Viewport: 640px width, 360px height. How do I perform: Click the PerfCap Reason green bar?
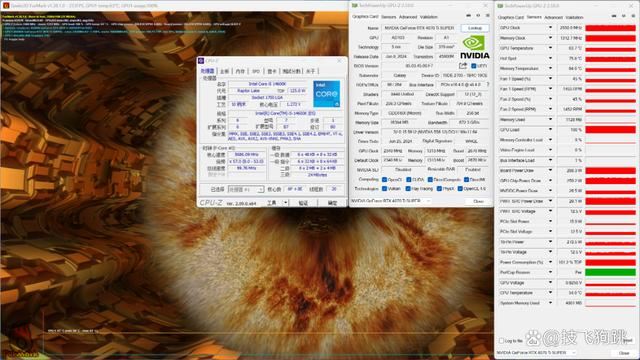click(610, 272)
